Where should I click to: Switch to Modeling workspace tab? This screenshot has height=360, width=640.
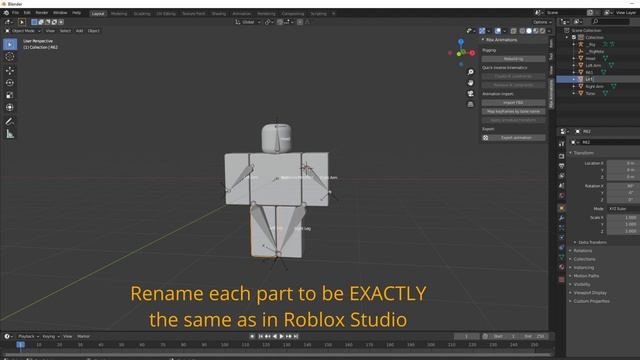click(x=119, y=13)
